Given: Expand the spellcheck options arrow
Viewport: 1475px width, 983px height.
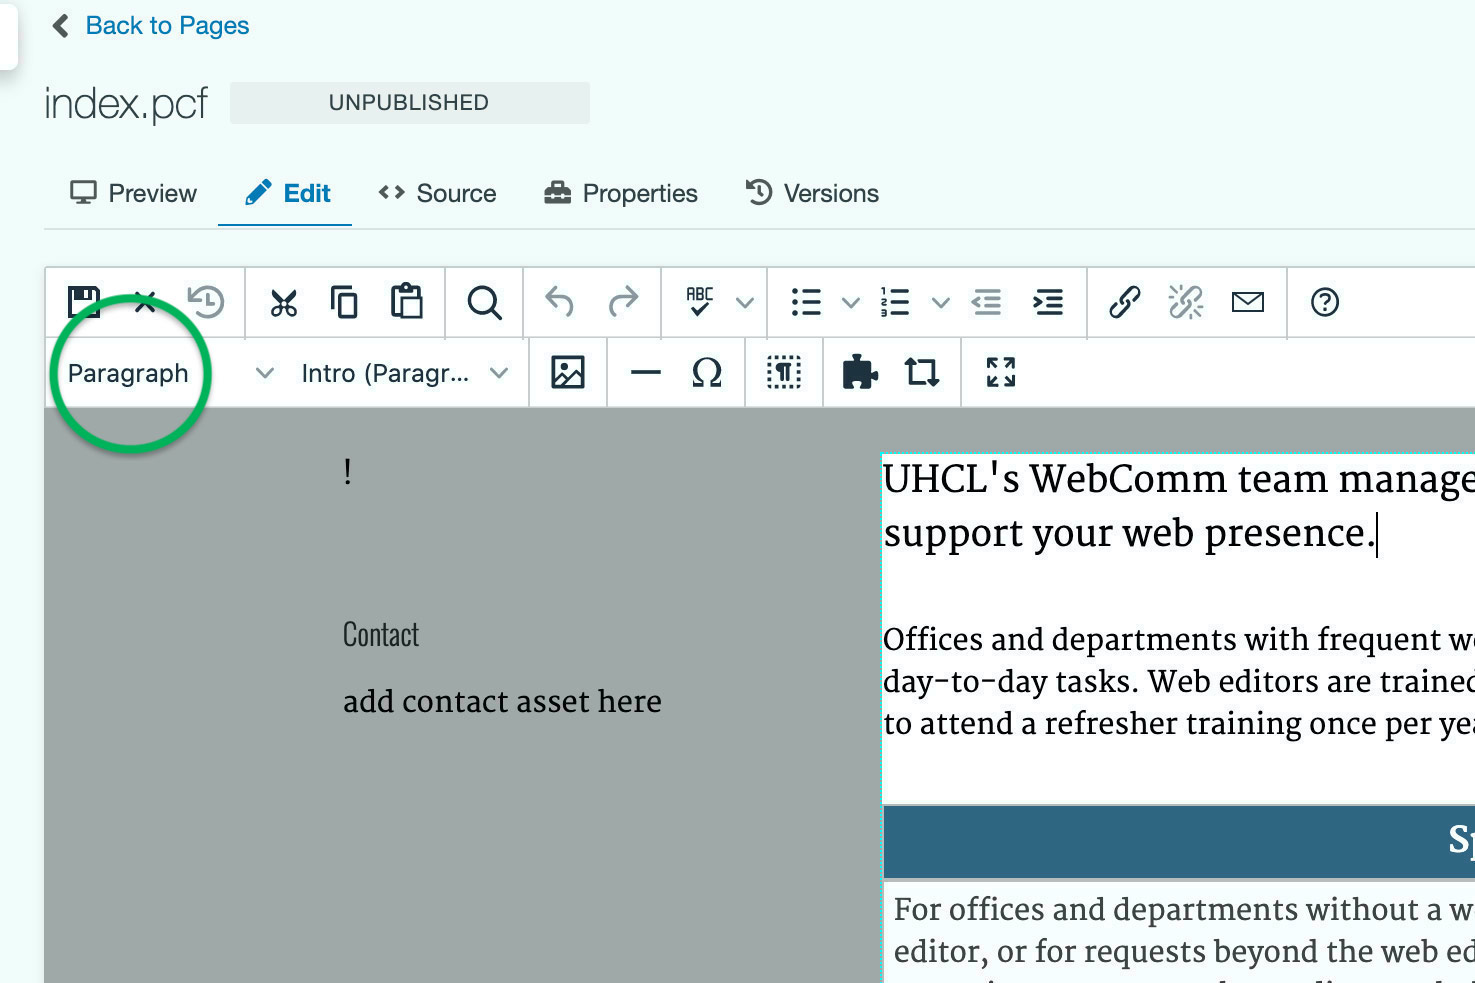Looking at the screenshot, I should click(744, 302).
